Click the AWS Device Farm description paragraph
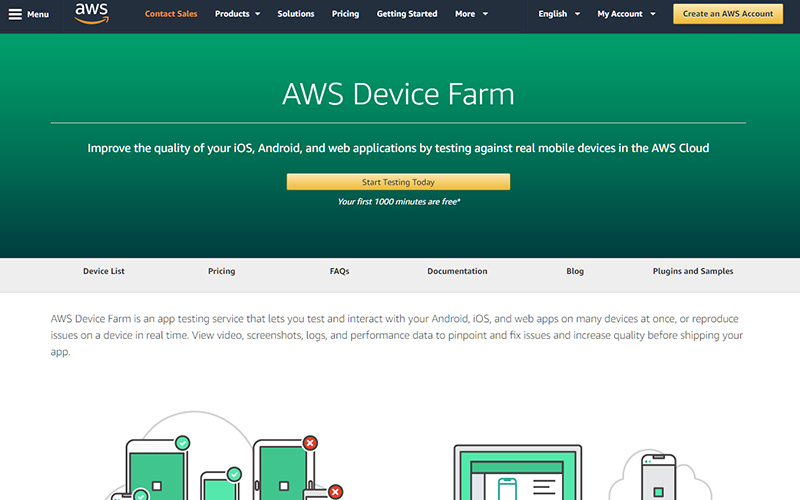 pos(397,335)
